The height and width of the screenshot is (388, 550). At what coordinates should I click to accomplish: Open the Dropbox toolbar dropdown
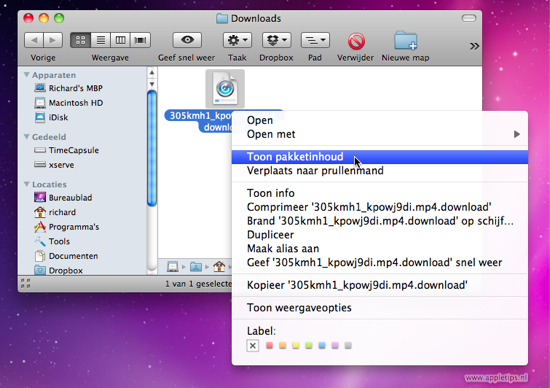click(x=276, y=40)
